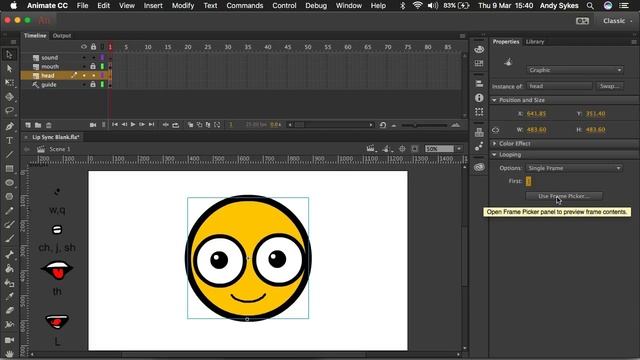Image resolution: width=640 pixels, height=360 pixels.
Task: Select the sound layer
Action: point(49,58)
